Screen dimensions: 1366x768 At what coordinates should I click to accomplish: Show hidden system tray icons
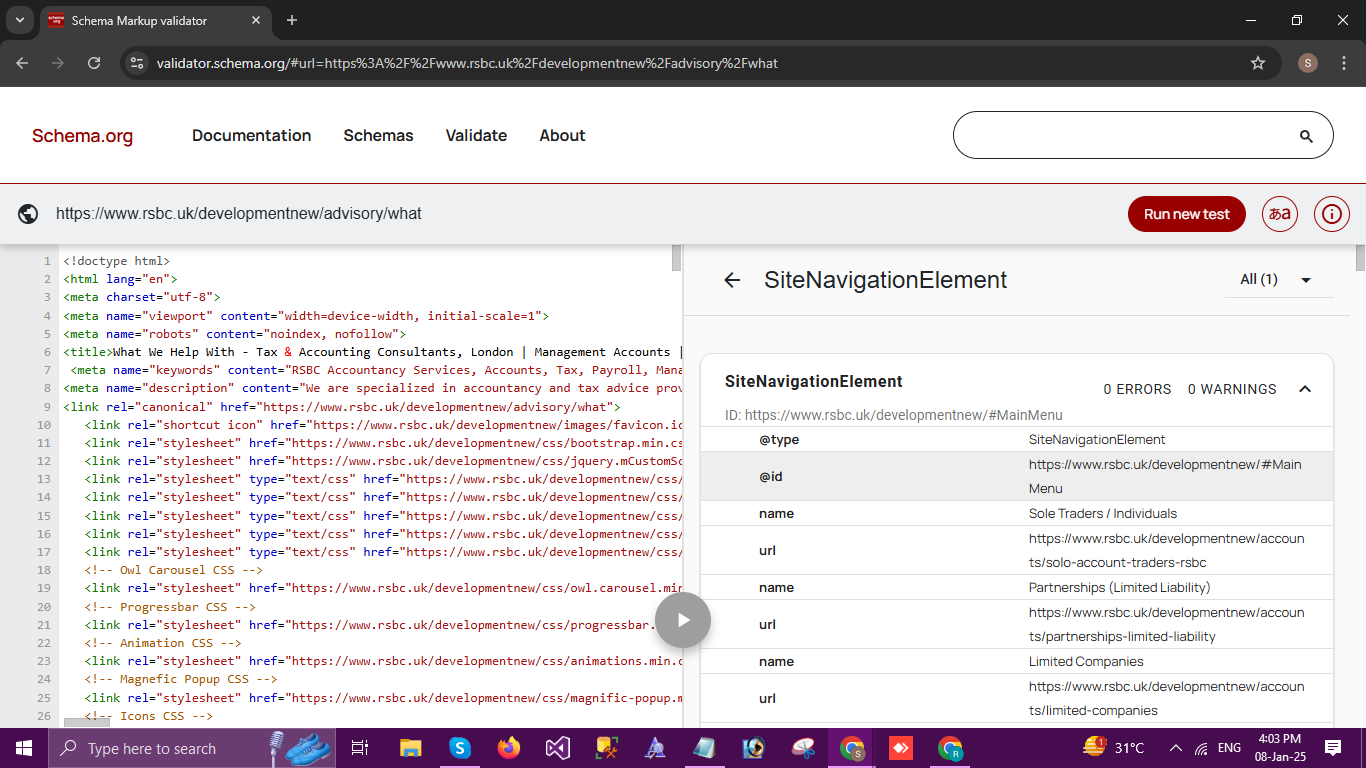1176,748
